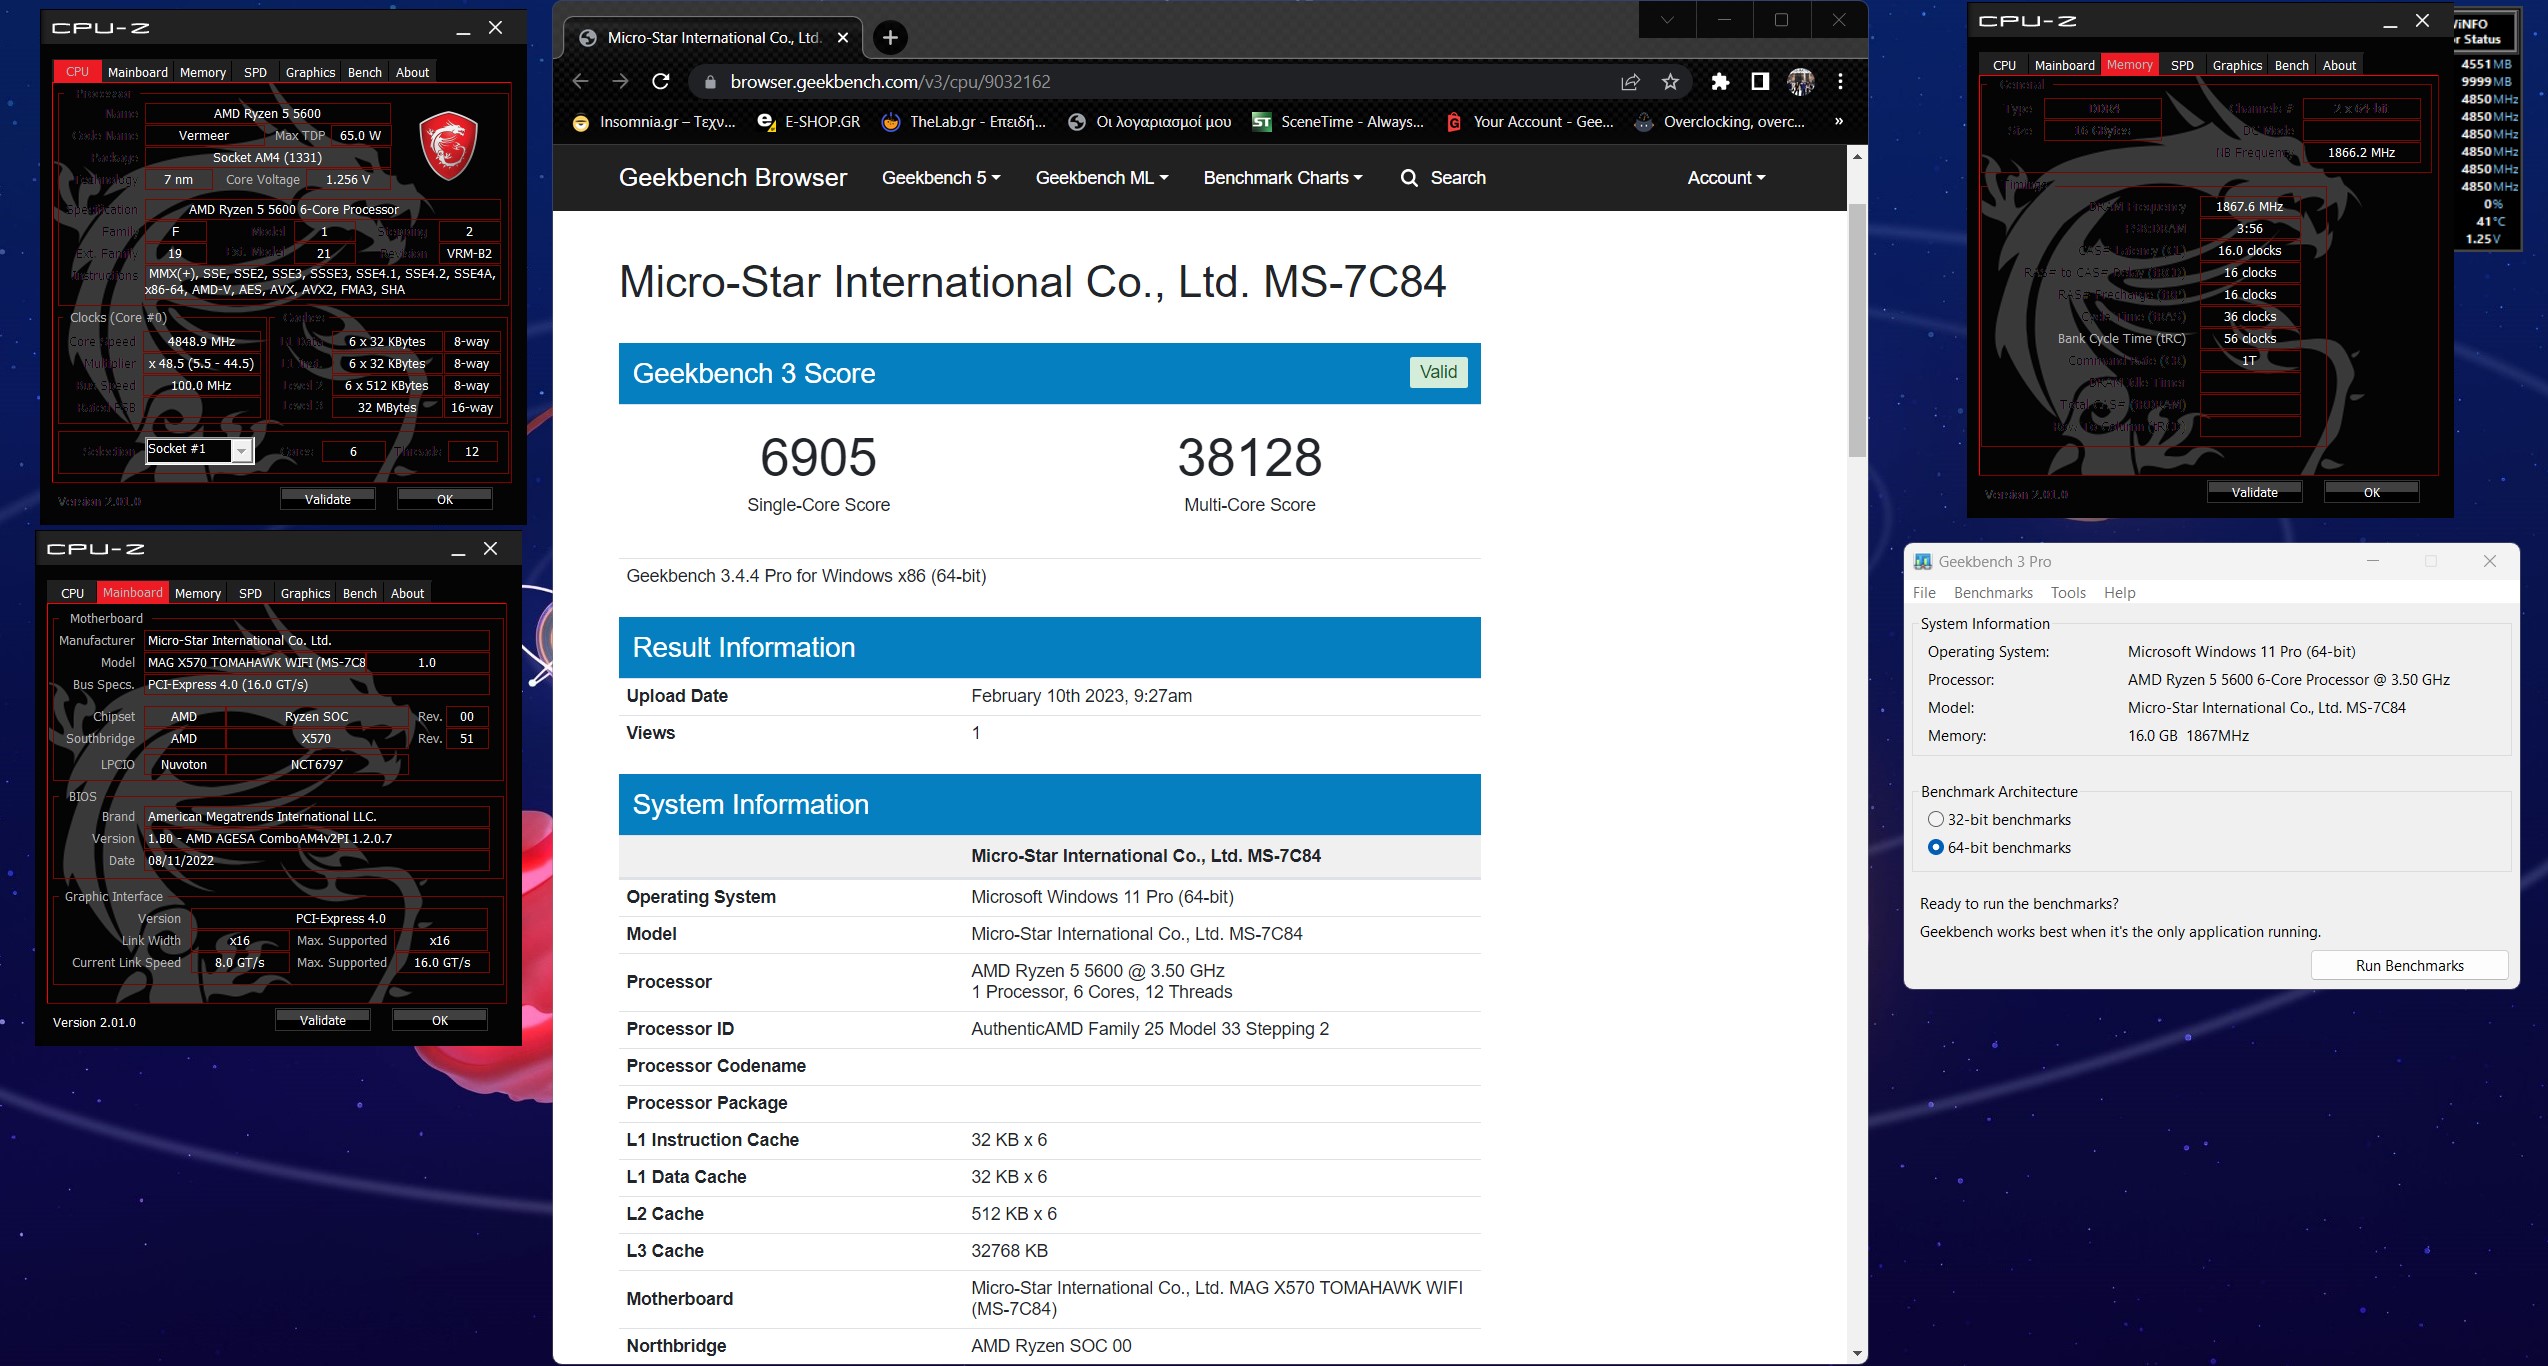Open the Your Account Geekbench bookmark
This screenshot has width=2548, height=1366.
point(1530,122)
